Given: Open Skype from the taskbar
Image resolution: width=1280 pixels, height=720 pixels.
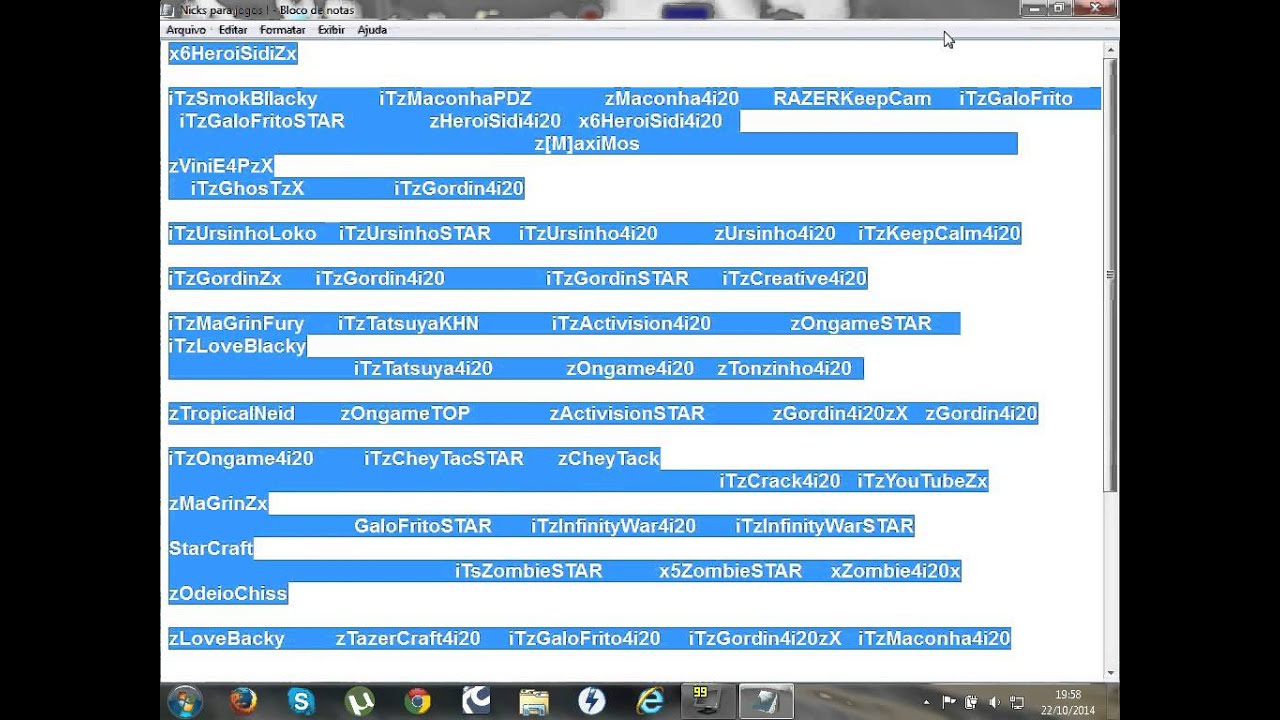Looking at the screenshot, I should coord(300,701).
